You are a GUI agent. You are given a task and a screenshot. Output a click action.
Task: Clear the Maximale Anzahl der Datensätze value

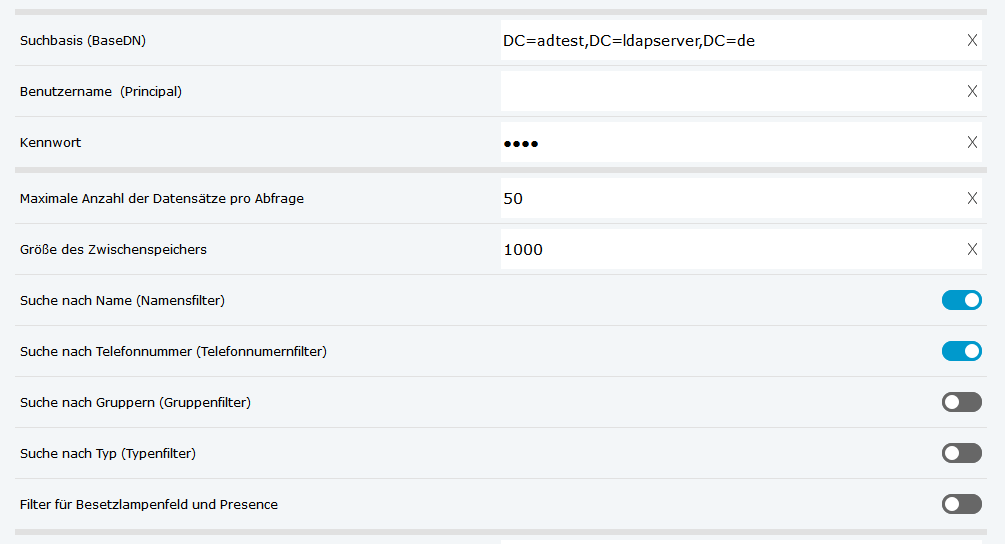click(972, 198)
